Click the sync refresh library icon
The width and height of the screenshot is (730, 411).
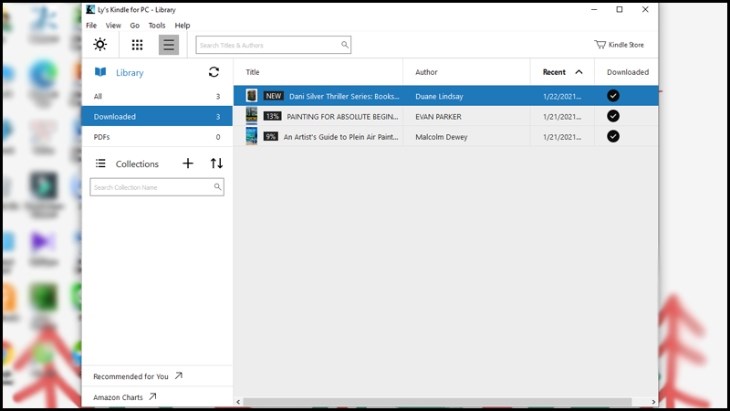213,72
